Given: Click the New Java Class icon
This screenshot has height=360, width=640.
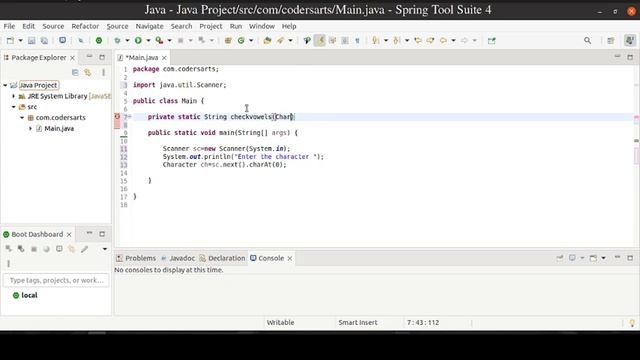Looking at the screenshot, I should [241, 40].
